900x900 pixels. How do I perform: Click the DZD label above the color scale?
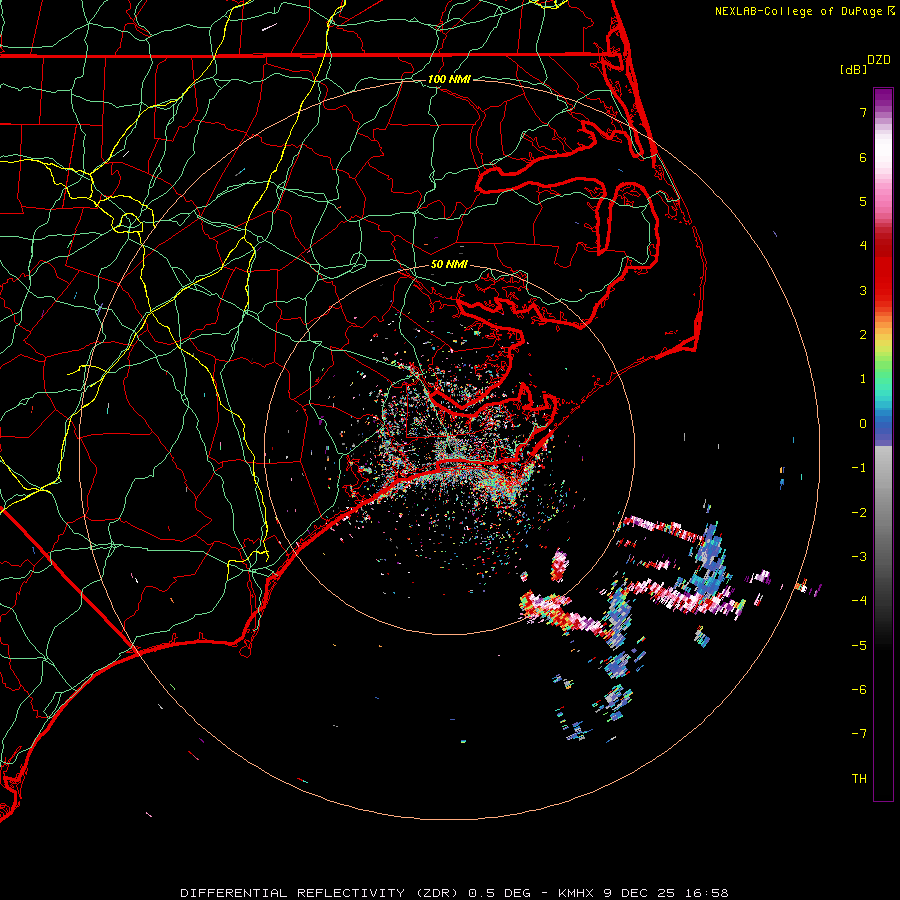(x=879, y=60)
